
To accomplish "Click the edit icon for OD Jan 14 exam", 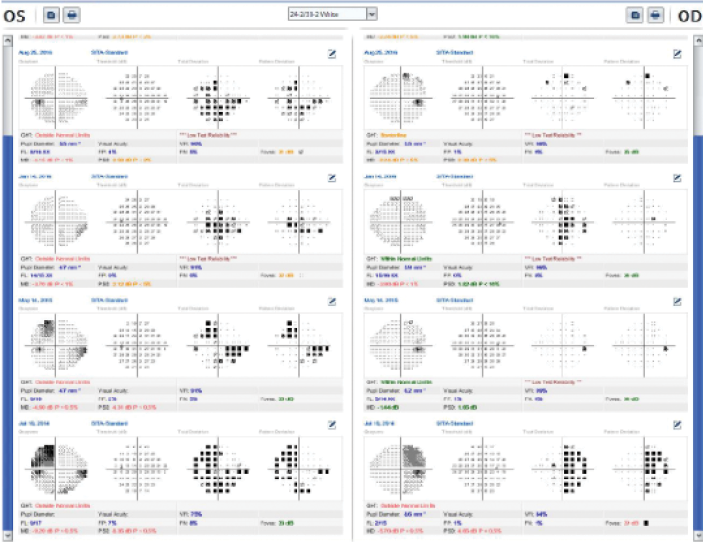I will 677,178.
